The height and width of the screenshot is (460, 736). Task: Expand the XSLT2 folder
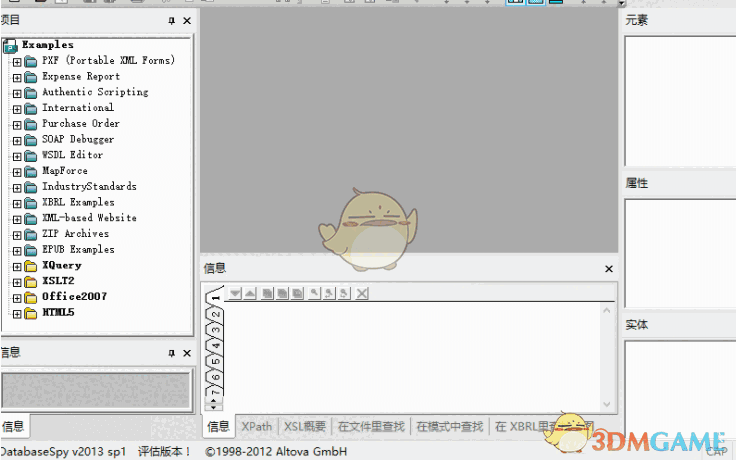pos(17,282)
